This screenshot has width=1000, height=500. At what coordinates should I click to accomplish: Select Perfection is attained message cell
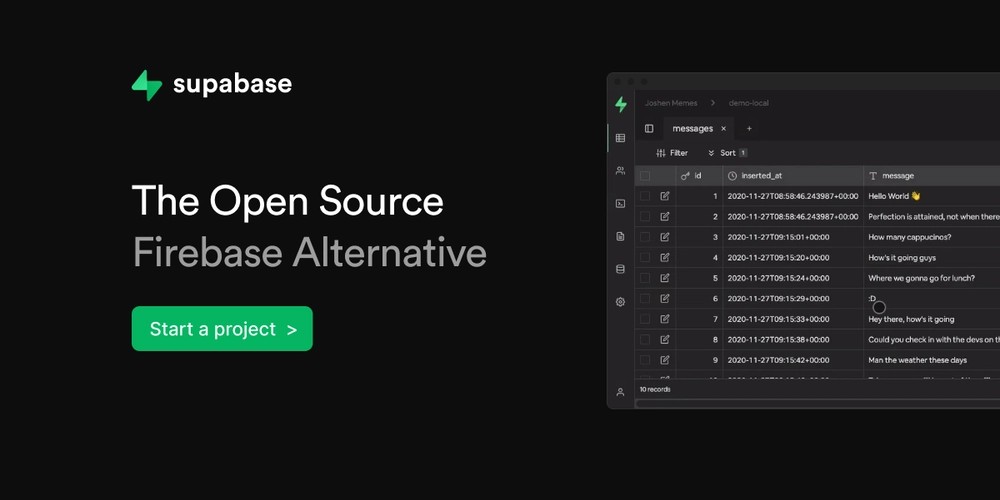tap(932, 216)
